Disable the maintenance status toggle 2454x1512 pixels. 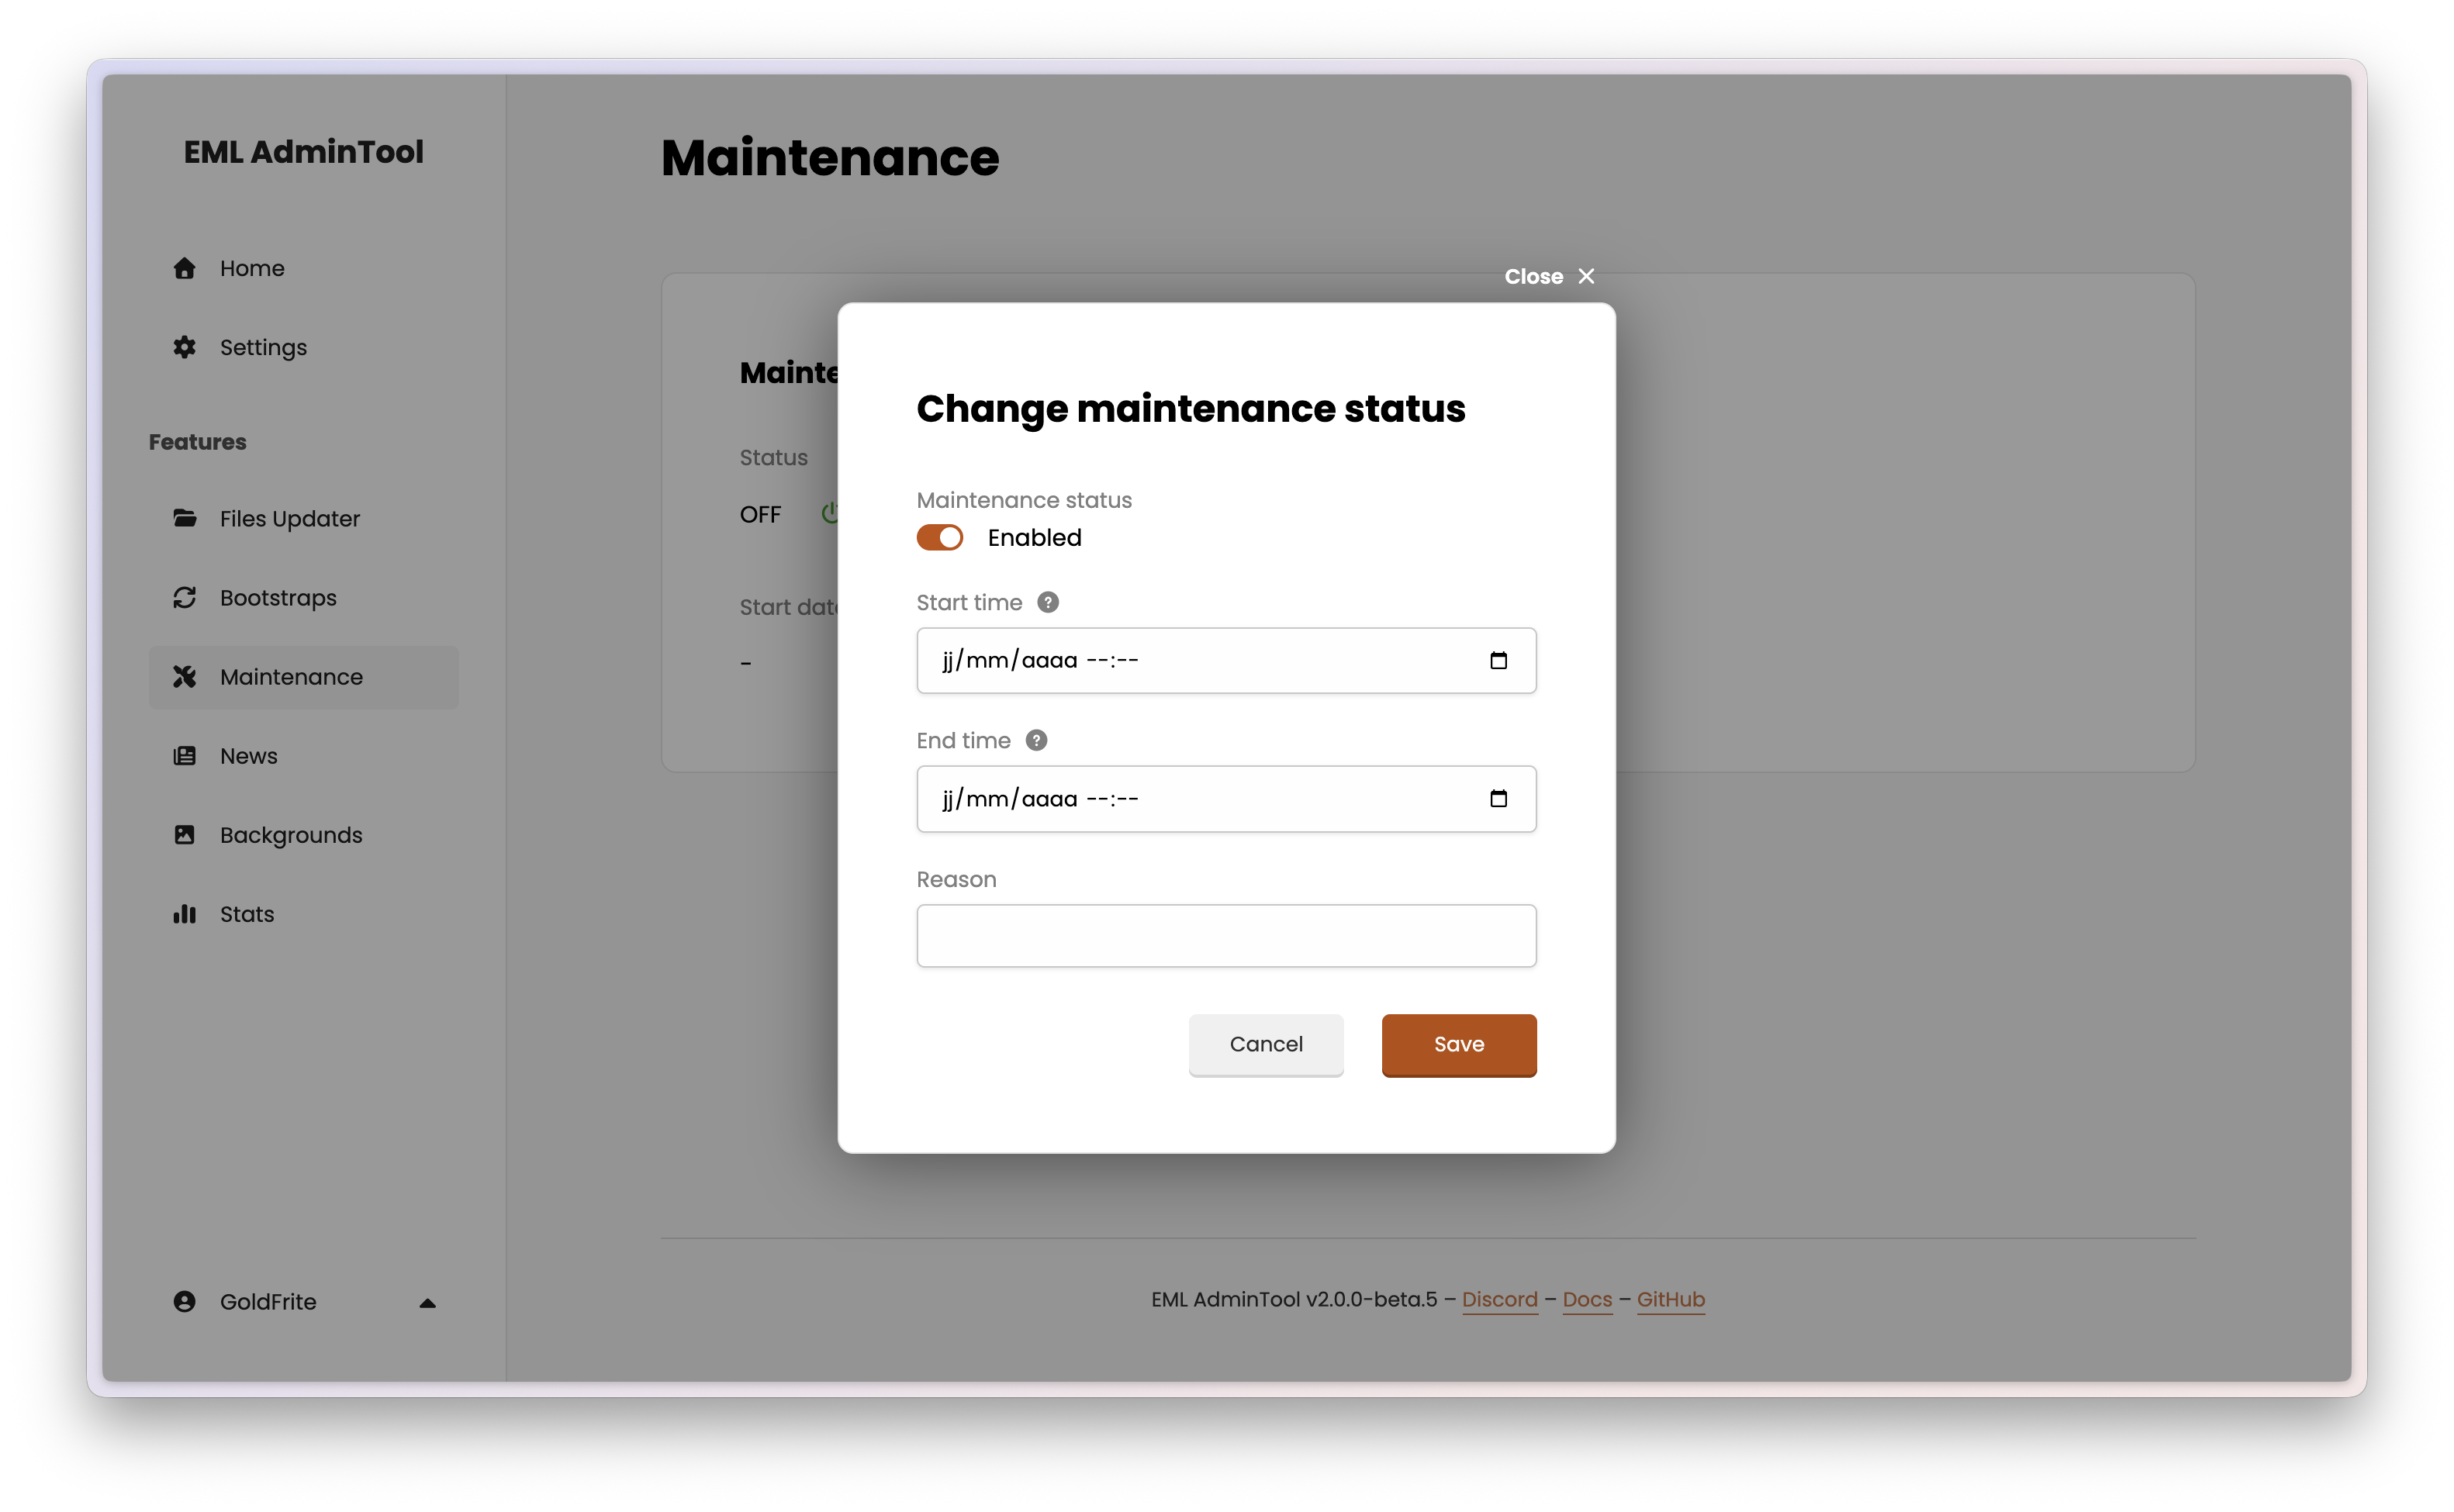(x=939, y=537)
